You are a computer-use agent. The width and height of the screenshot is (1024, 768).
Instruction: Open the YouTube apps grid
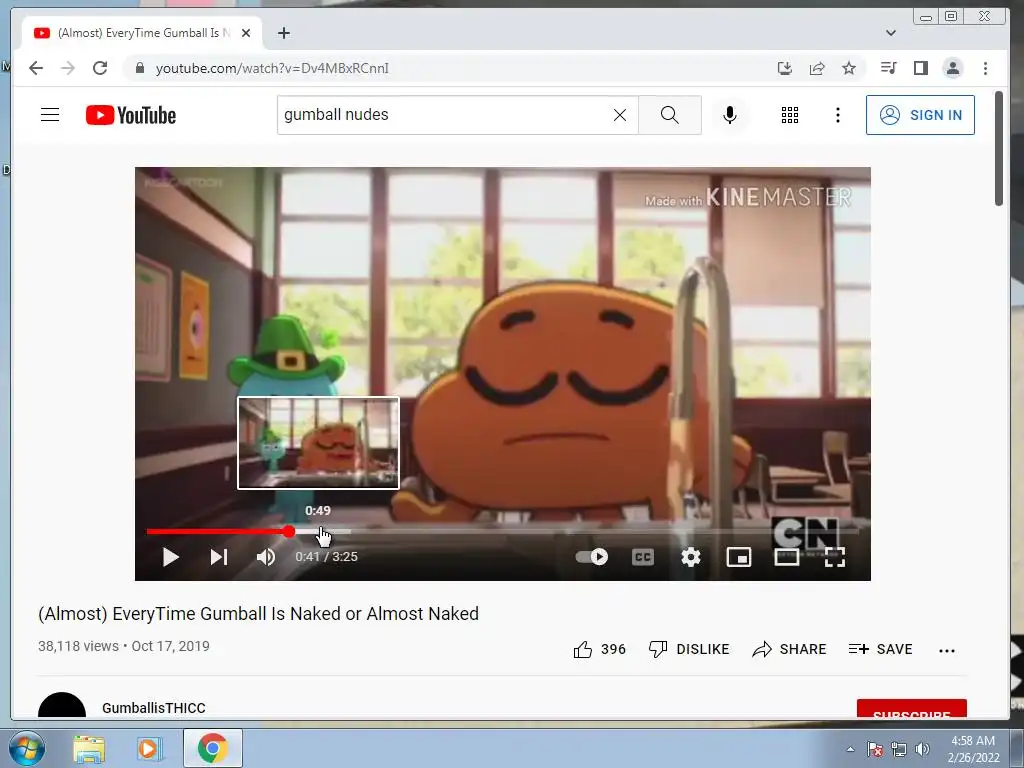790,115
